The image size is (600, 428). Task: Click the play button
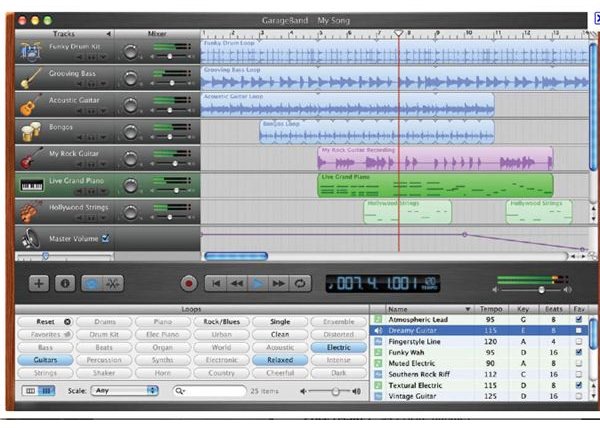tap(258, 283)
